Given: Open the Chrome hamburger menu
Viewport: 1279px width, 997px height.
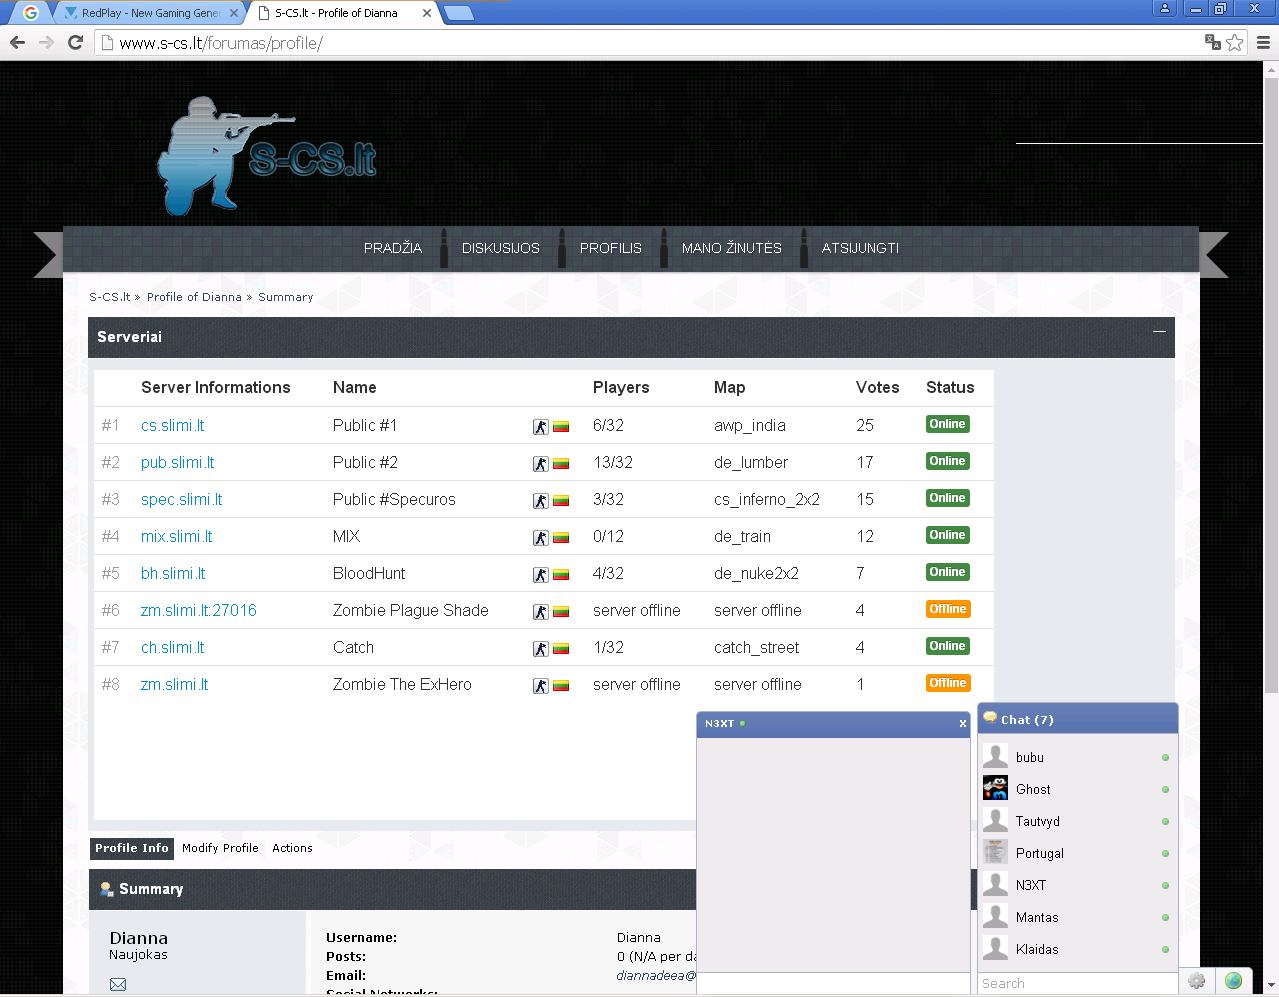Looking at the screenshot, I should coord(1263,42).
